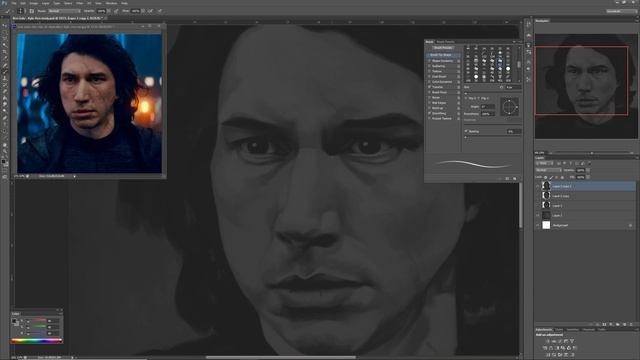Image resolution: width=640 pixels, height=360 pixels.
Task: Select the Move tool
Action: pyautogui.click(x=5, y=26)
